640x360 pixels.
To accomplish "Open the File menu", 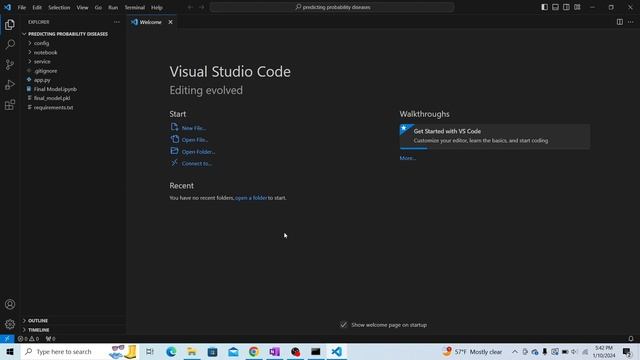I will pyautogui.click(x=22, y=7).
